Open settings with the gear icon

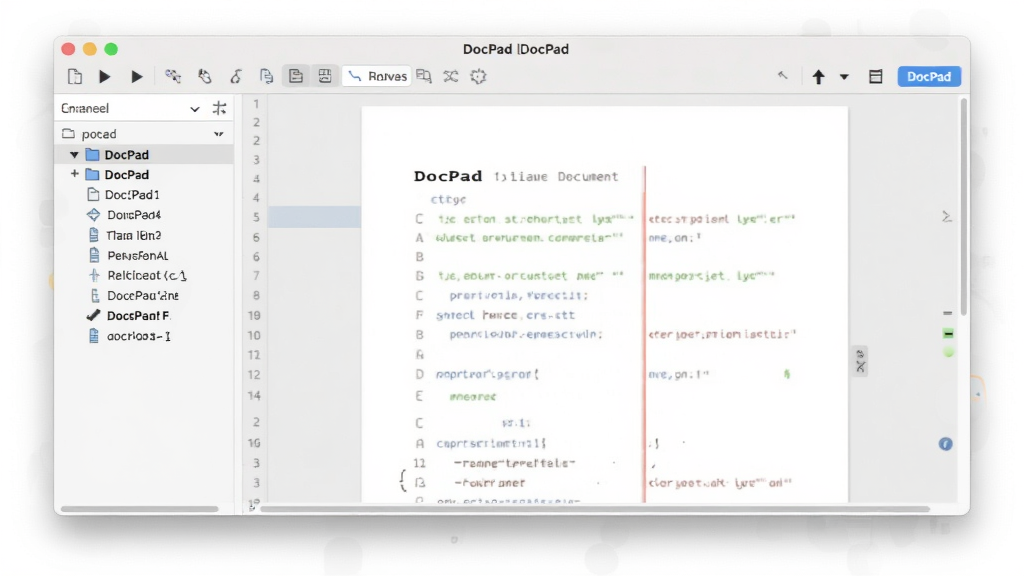[479, 76]
